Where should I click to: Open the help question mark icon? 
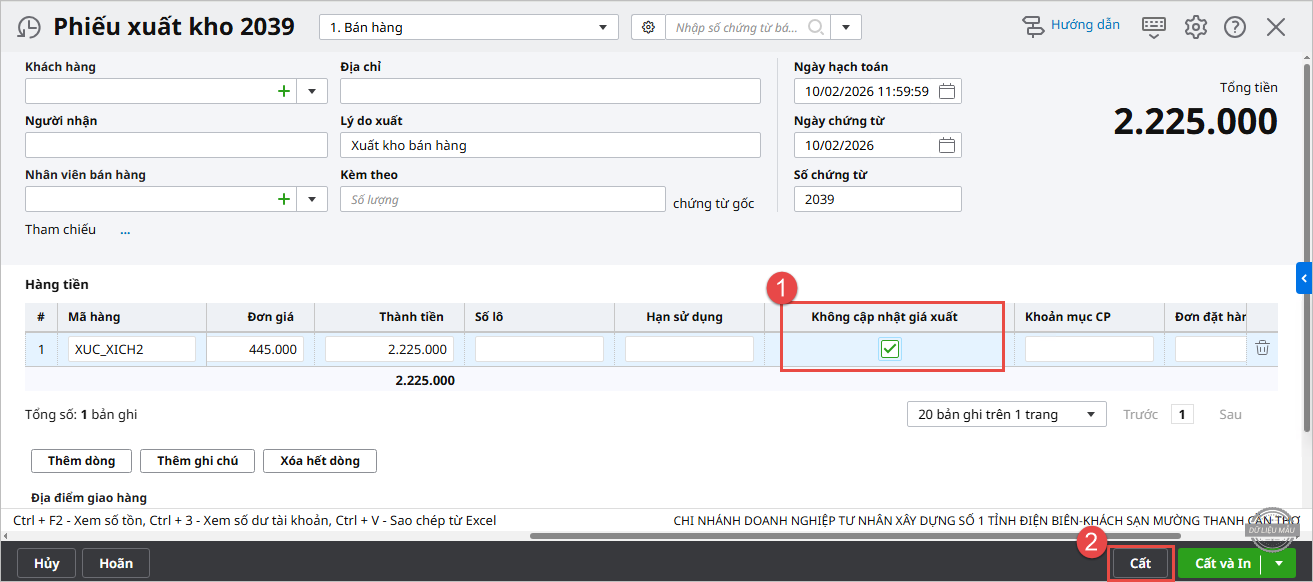pyautogui.click(x=1235, y=27)
